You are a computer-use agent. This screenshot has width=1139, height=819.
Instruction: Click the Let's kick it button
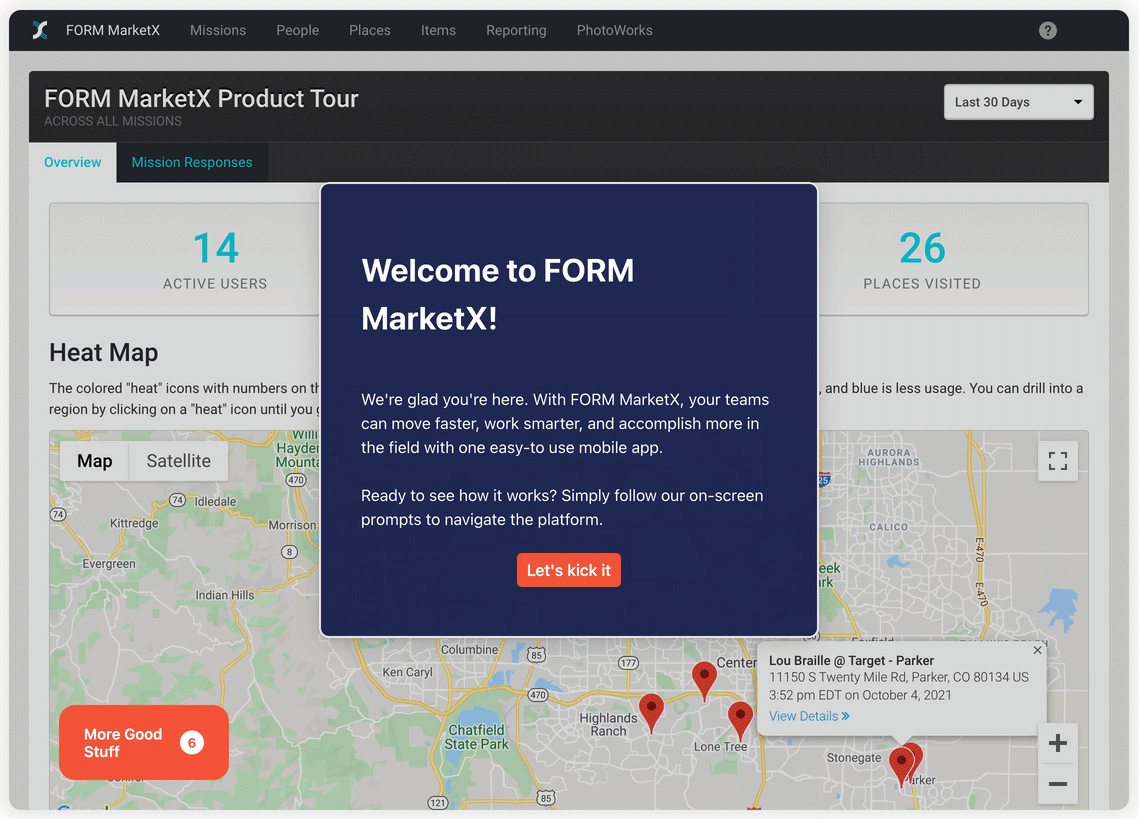click(x=569, y=570)
